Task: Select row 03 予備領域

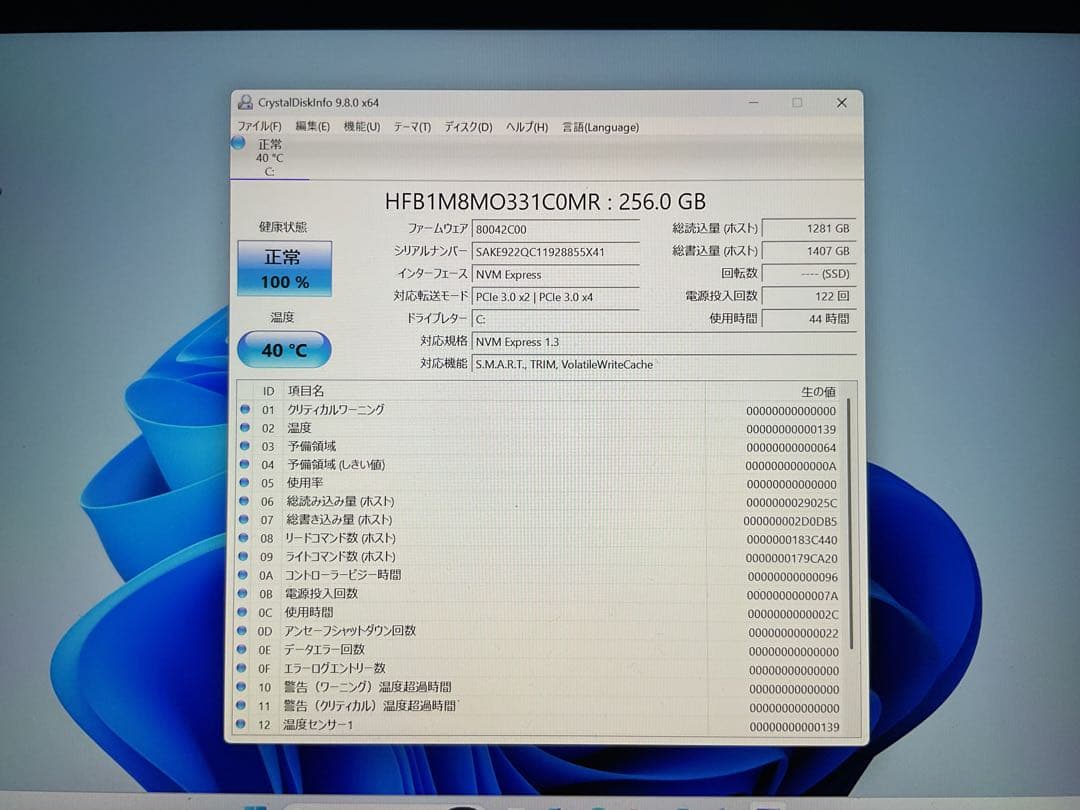Action: pos(540,446)
